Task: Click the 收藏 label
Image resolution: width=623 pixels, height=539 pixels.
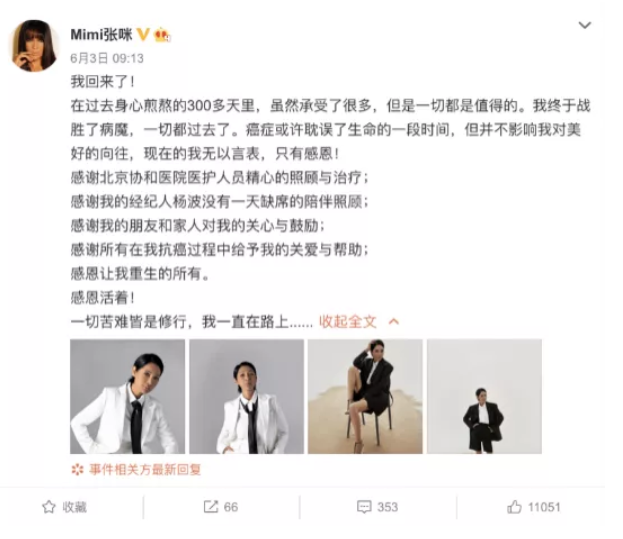Action: (74, 507)
